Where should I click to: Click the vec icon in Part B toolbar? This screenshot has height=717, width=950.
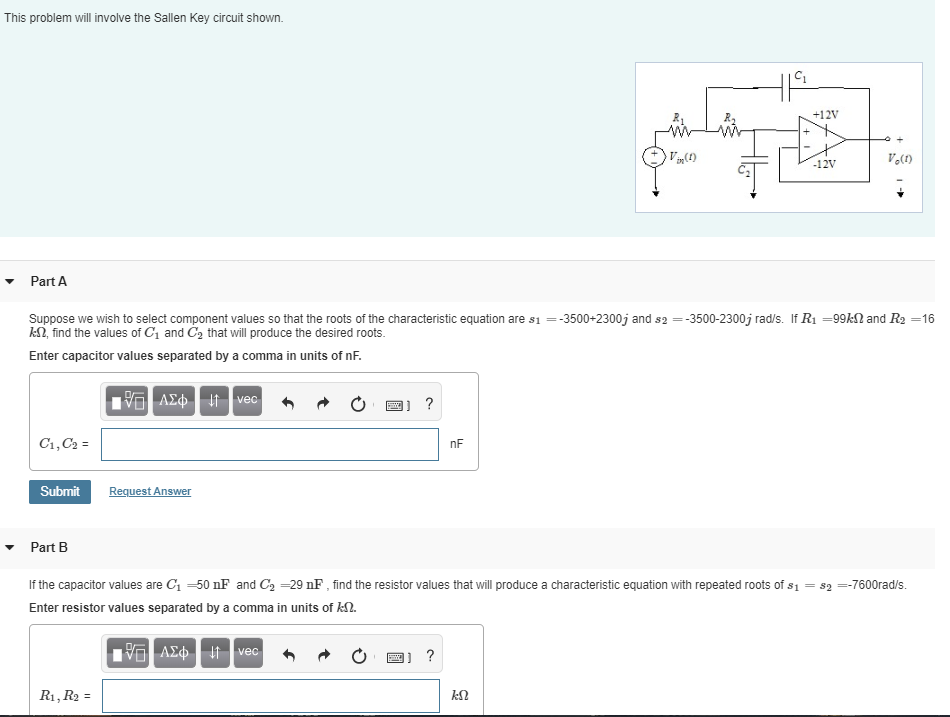(x=246, y=654)
